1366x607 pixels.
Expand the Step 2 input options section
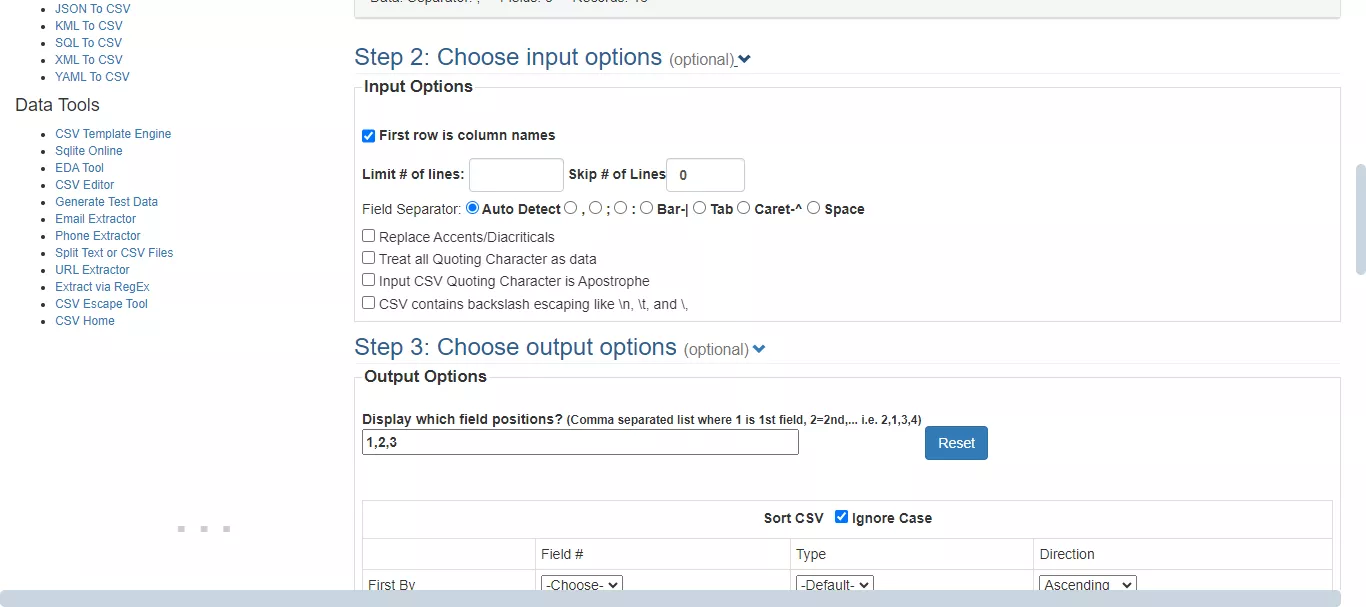pos(743,60)
